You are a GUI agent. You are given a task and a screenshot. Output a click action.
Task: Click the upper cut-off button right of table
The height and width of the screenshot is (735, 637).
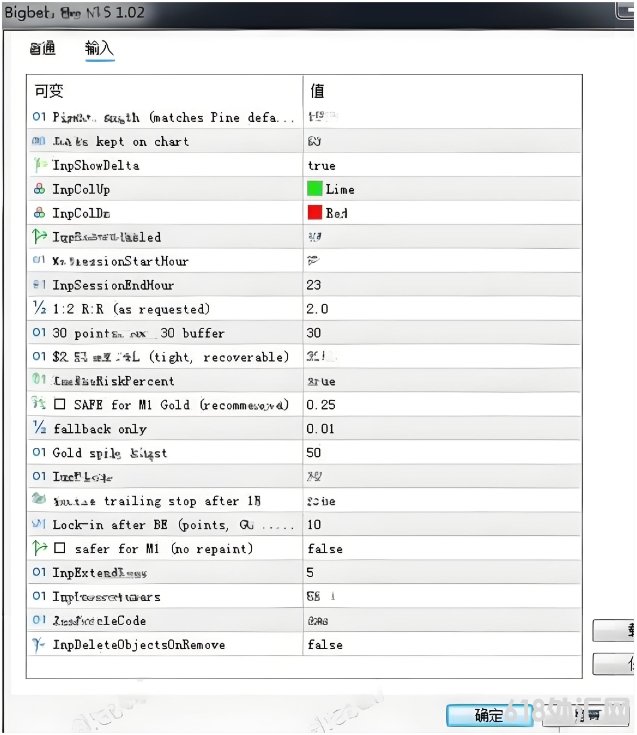(x=613, y=630)
